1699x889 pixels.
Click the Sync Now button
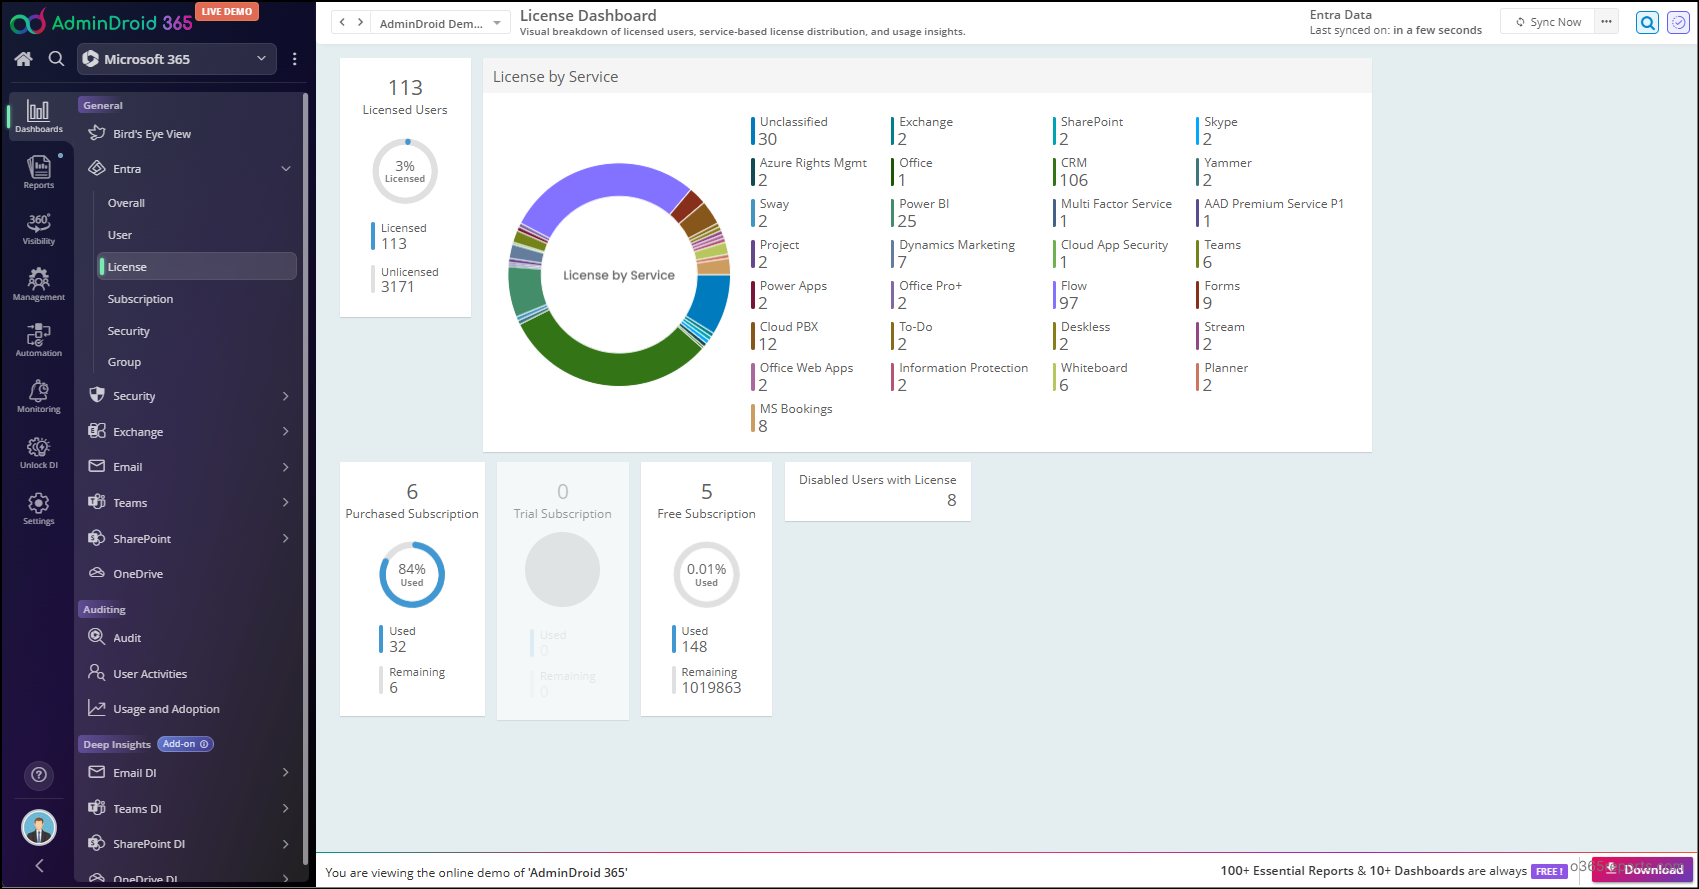[1548, 22]
